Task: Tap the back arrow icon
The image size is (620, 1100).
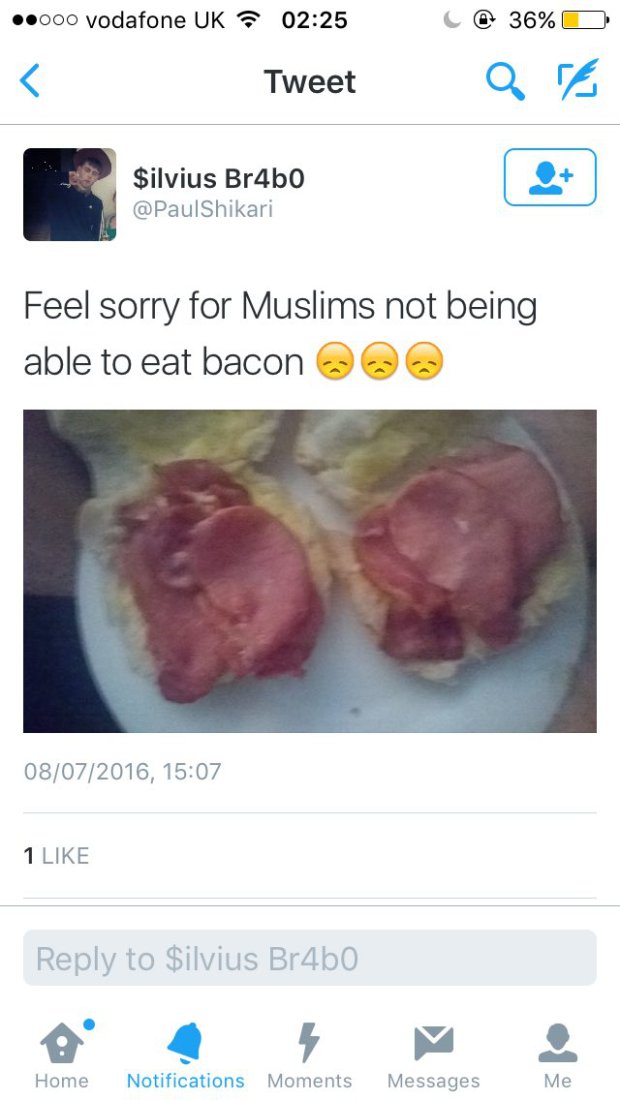Action: point(29,81)
